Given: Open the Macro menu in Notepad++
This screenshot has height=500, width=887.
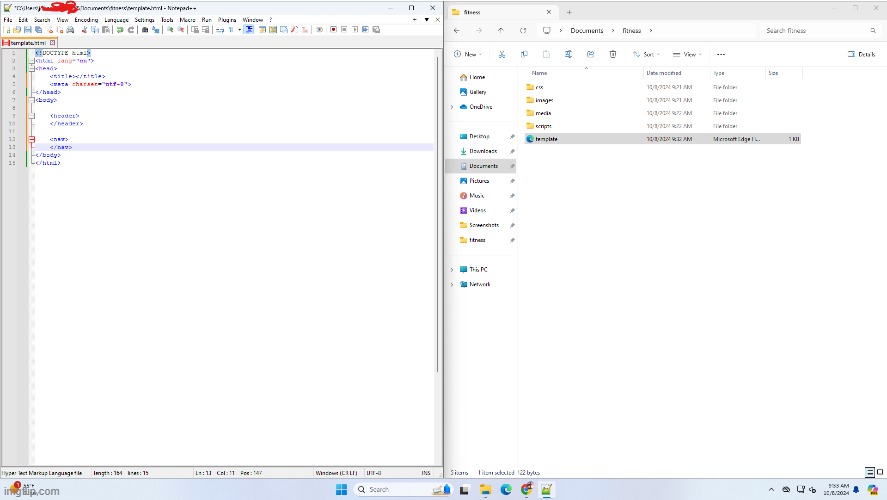Looking at the screenshot, I should point(187,20).
